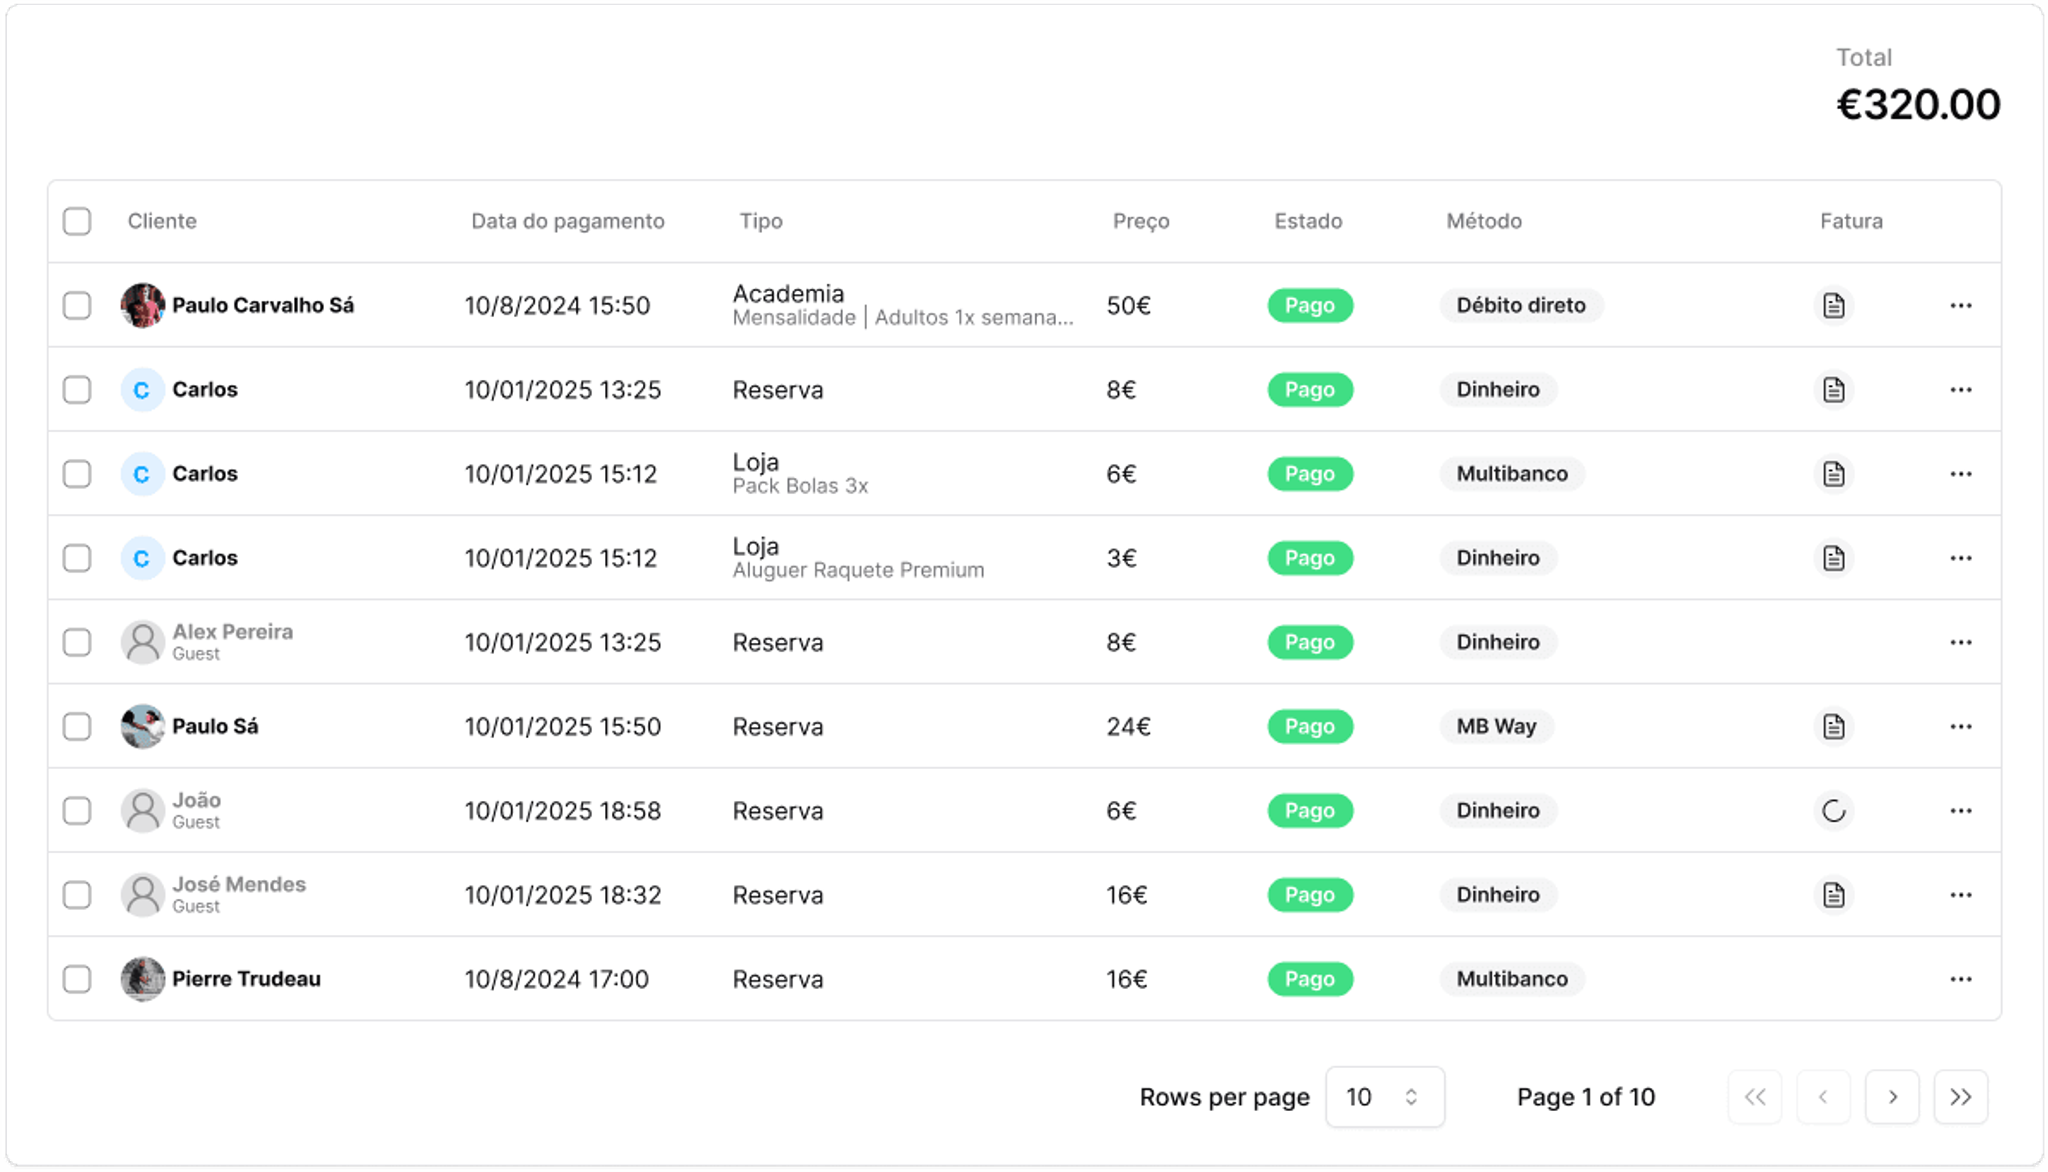
Task: Open more options for Paulo Sá row
Action: 1960,726
